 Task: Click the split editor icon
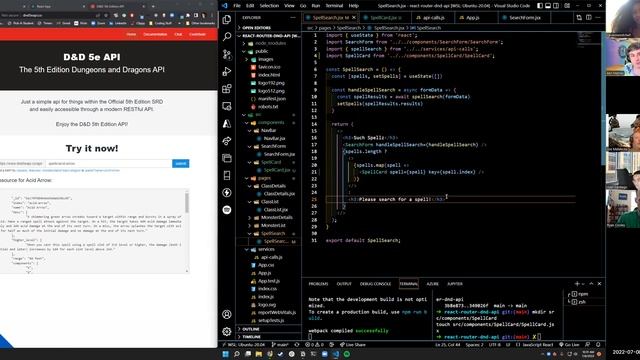[x=589, y=18]
